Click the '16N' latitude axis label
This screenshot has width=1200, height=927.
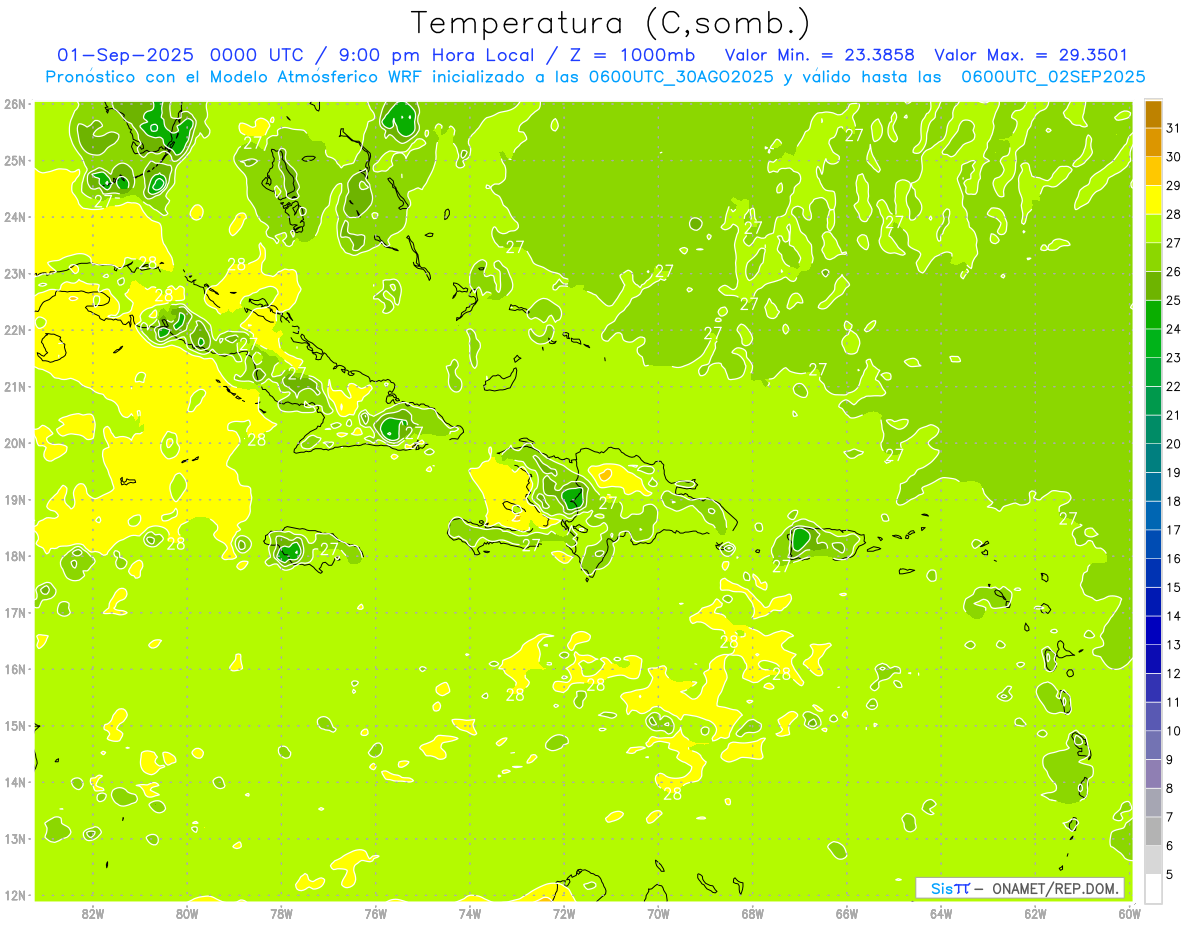[x=14, y=669]
